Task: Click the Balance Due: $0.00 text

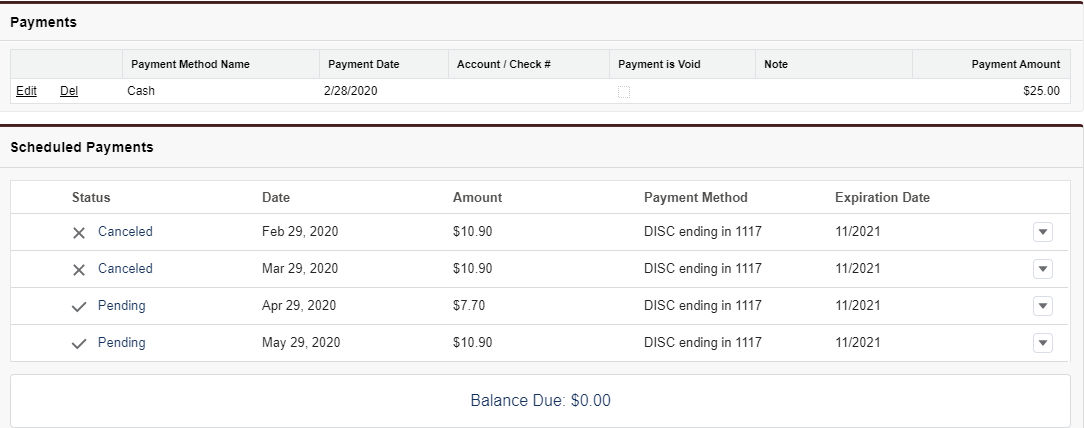Action: (540, 401)
